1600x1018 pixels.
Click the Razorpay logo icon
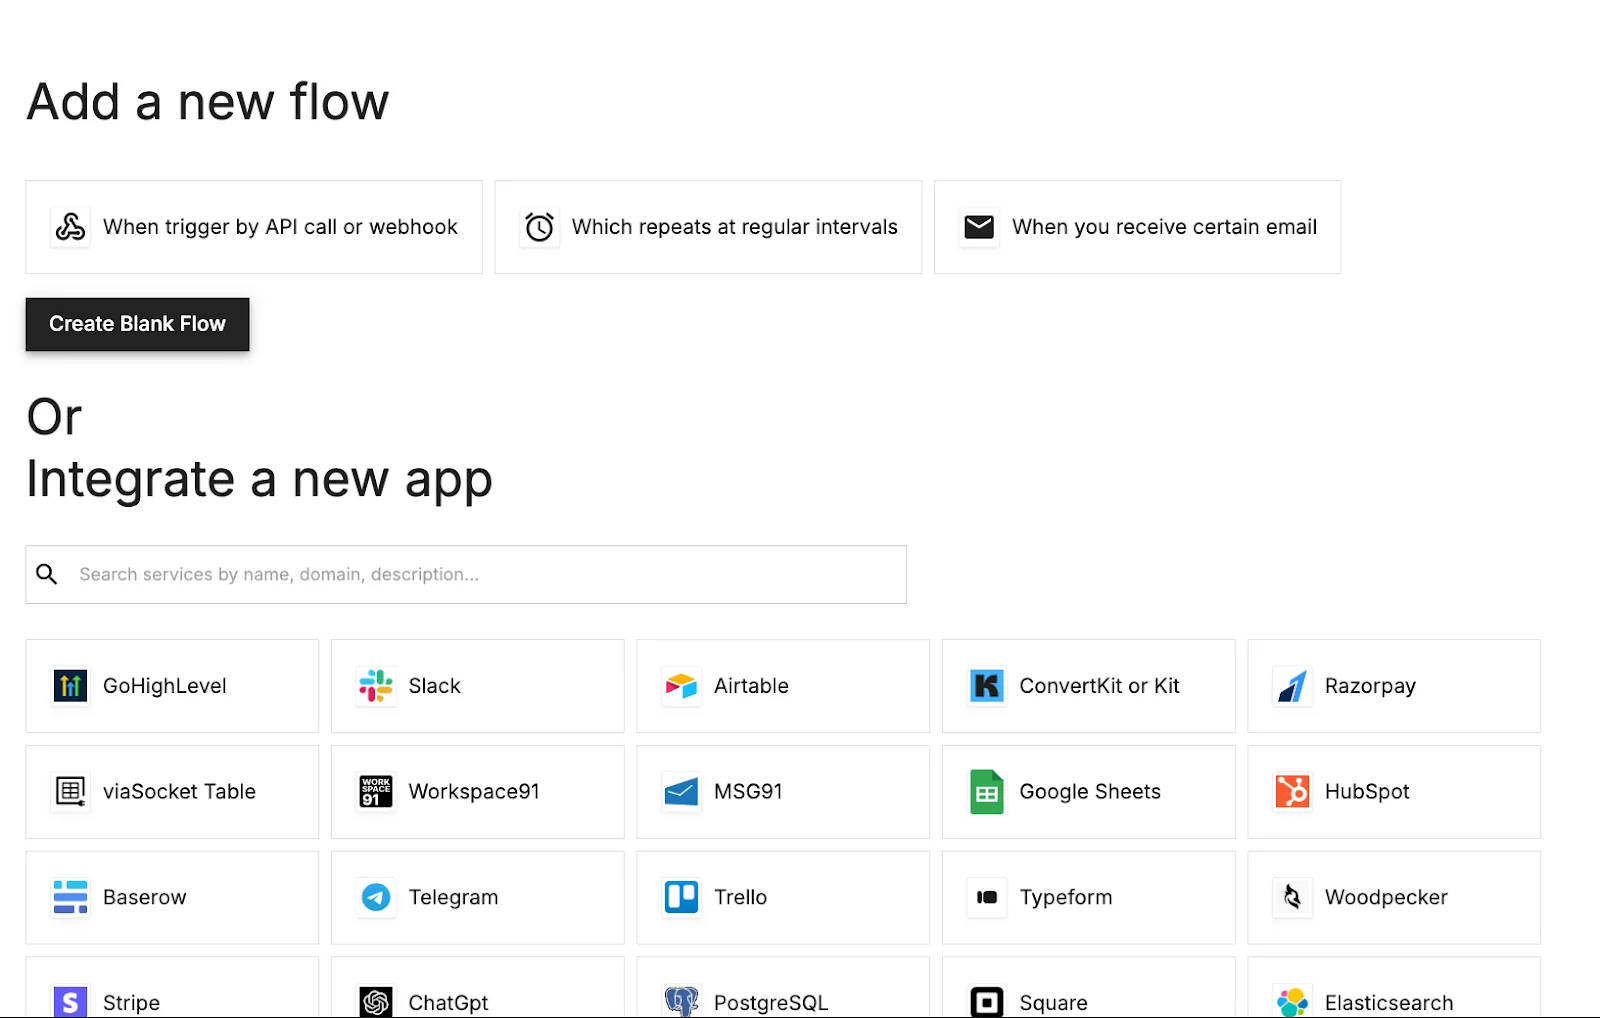[1292, 686]
